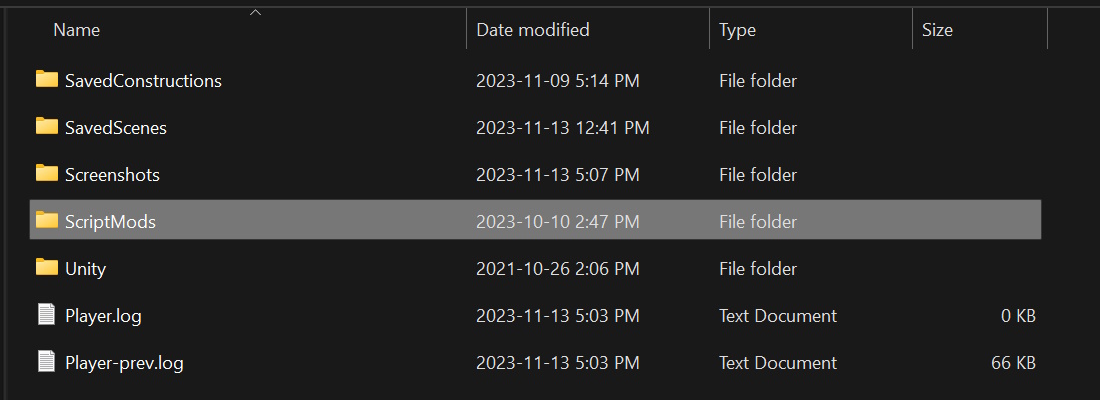
Task: Select the SavedScenes folder name
Action: [x=116, y=128]
